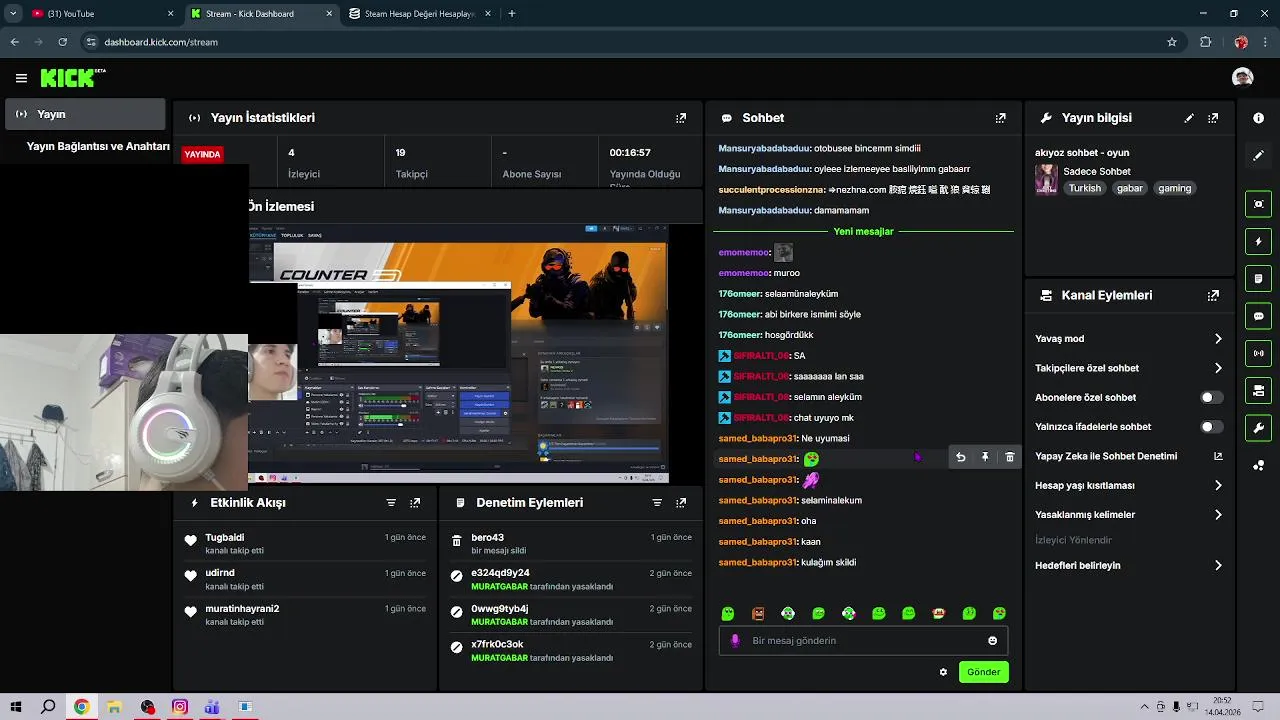1280x720 pixels.
Task: Click the pencil icon in right sidebar
Action: coord(1258,156)
